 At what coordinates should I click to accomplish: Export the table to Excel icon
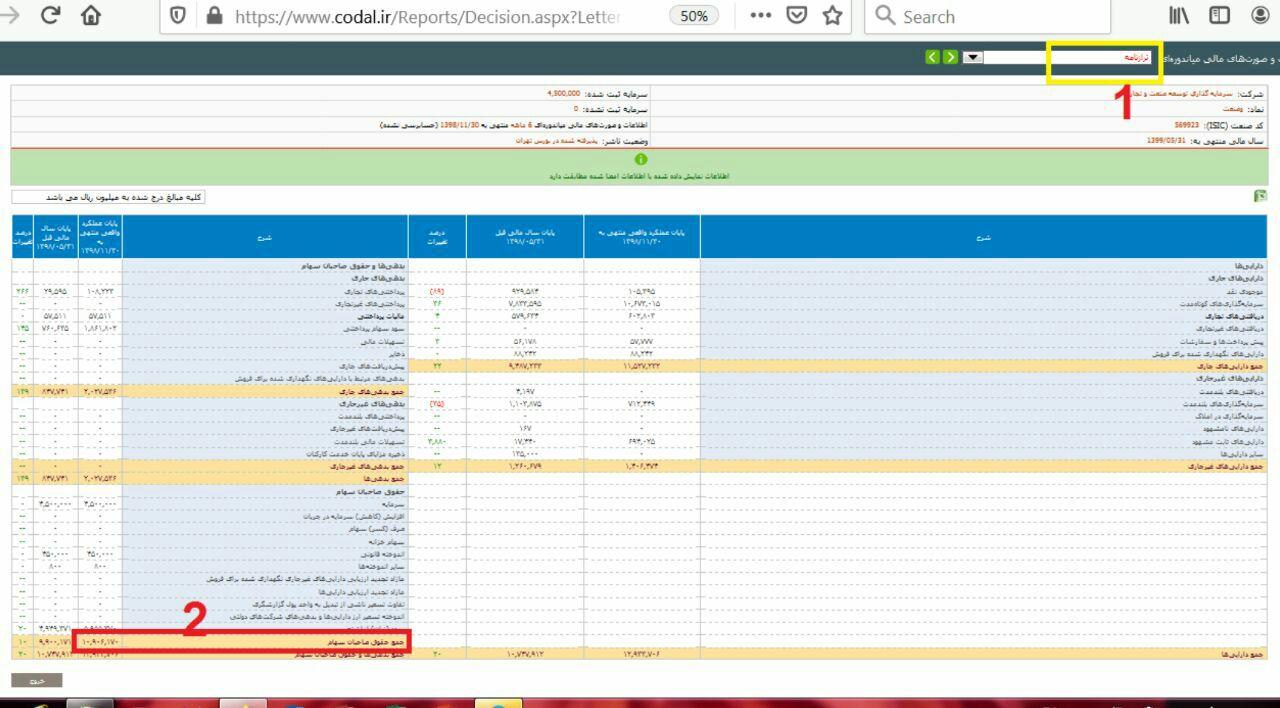[x=1260, y=196]
